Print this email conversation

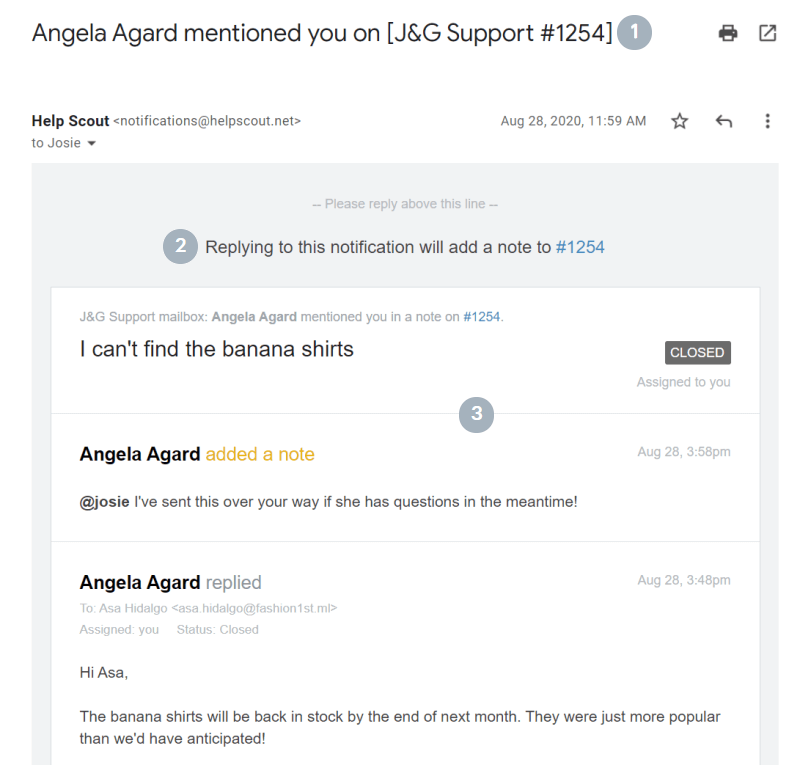click(728, 33)
